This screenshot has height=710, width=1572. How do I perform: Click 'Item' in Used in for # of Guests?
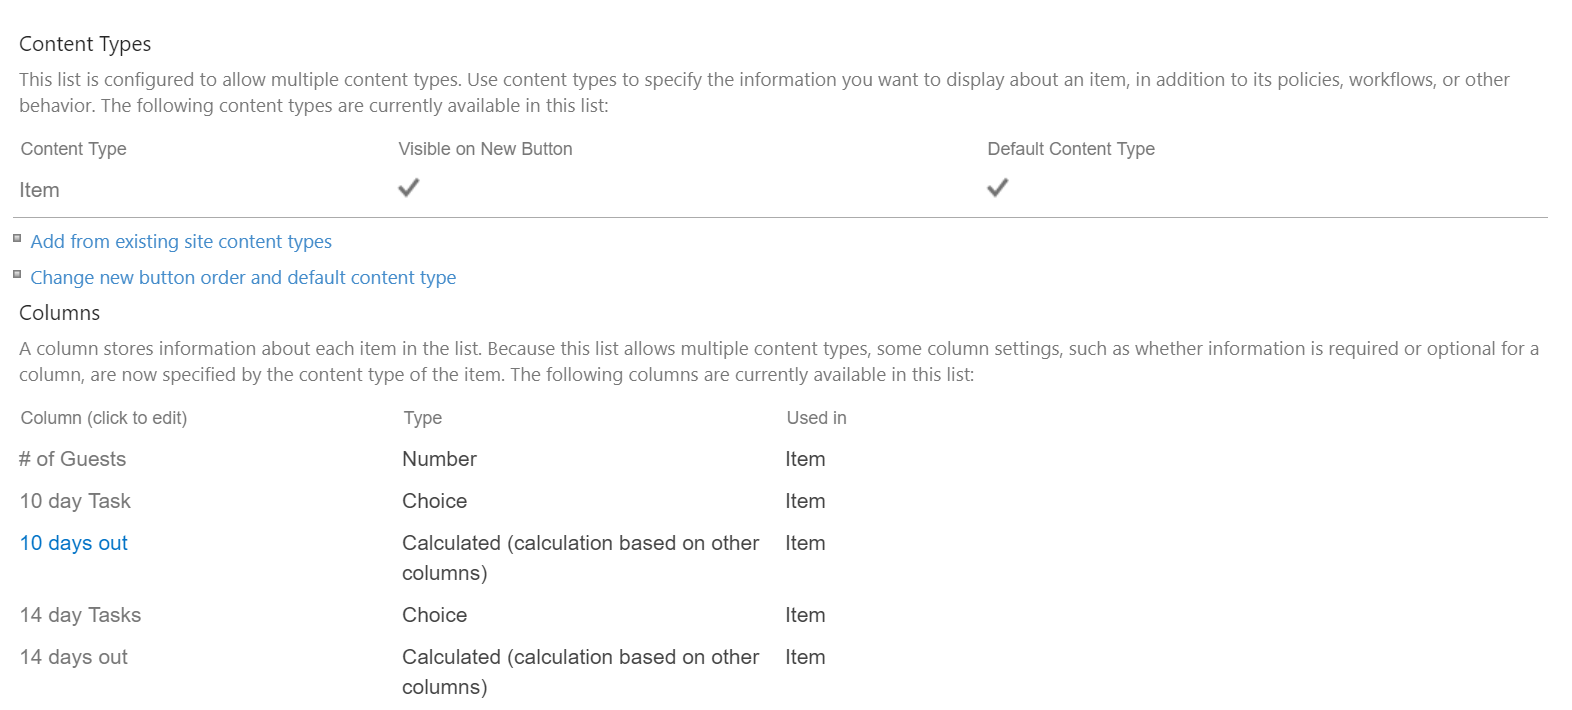click(805, 459)
